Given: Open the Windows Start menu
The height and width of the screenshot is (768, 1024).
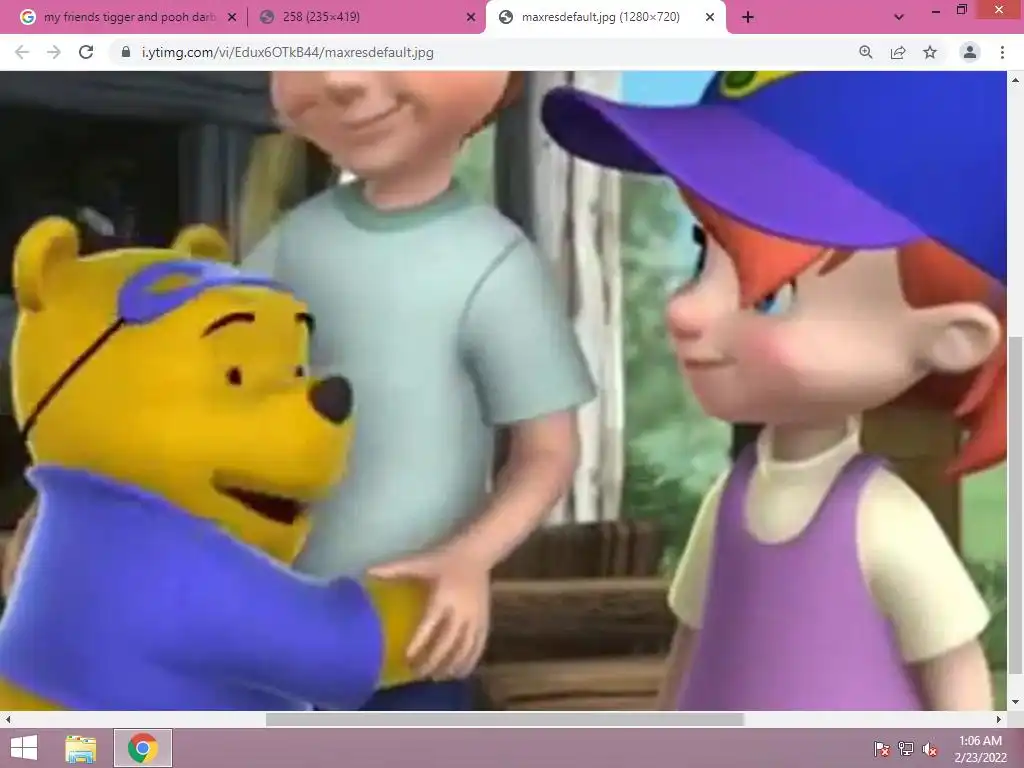Looking at the screenshot, I should tap(24, 748).
